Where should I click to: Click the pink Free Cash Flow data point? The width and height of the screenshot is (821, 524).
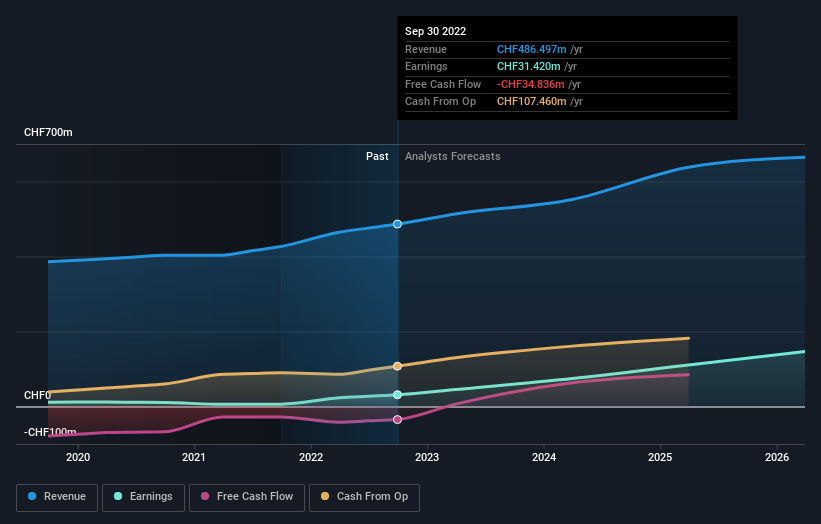397,419
